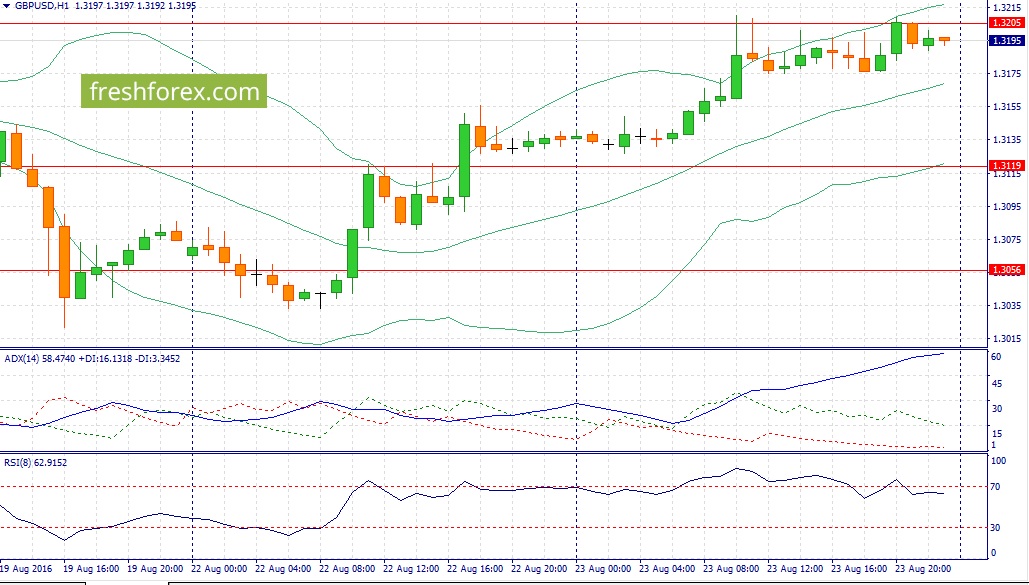
Task: Select the blue 1.3195 current price tag
Action: click(x=1006, y=41)
